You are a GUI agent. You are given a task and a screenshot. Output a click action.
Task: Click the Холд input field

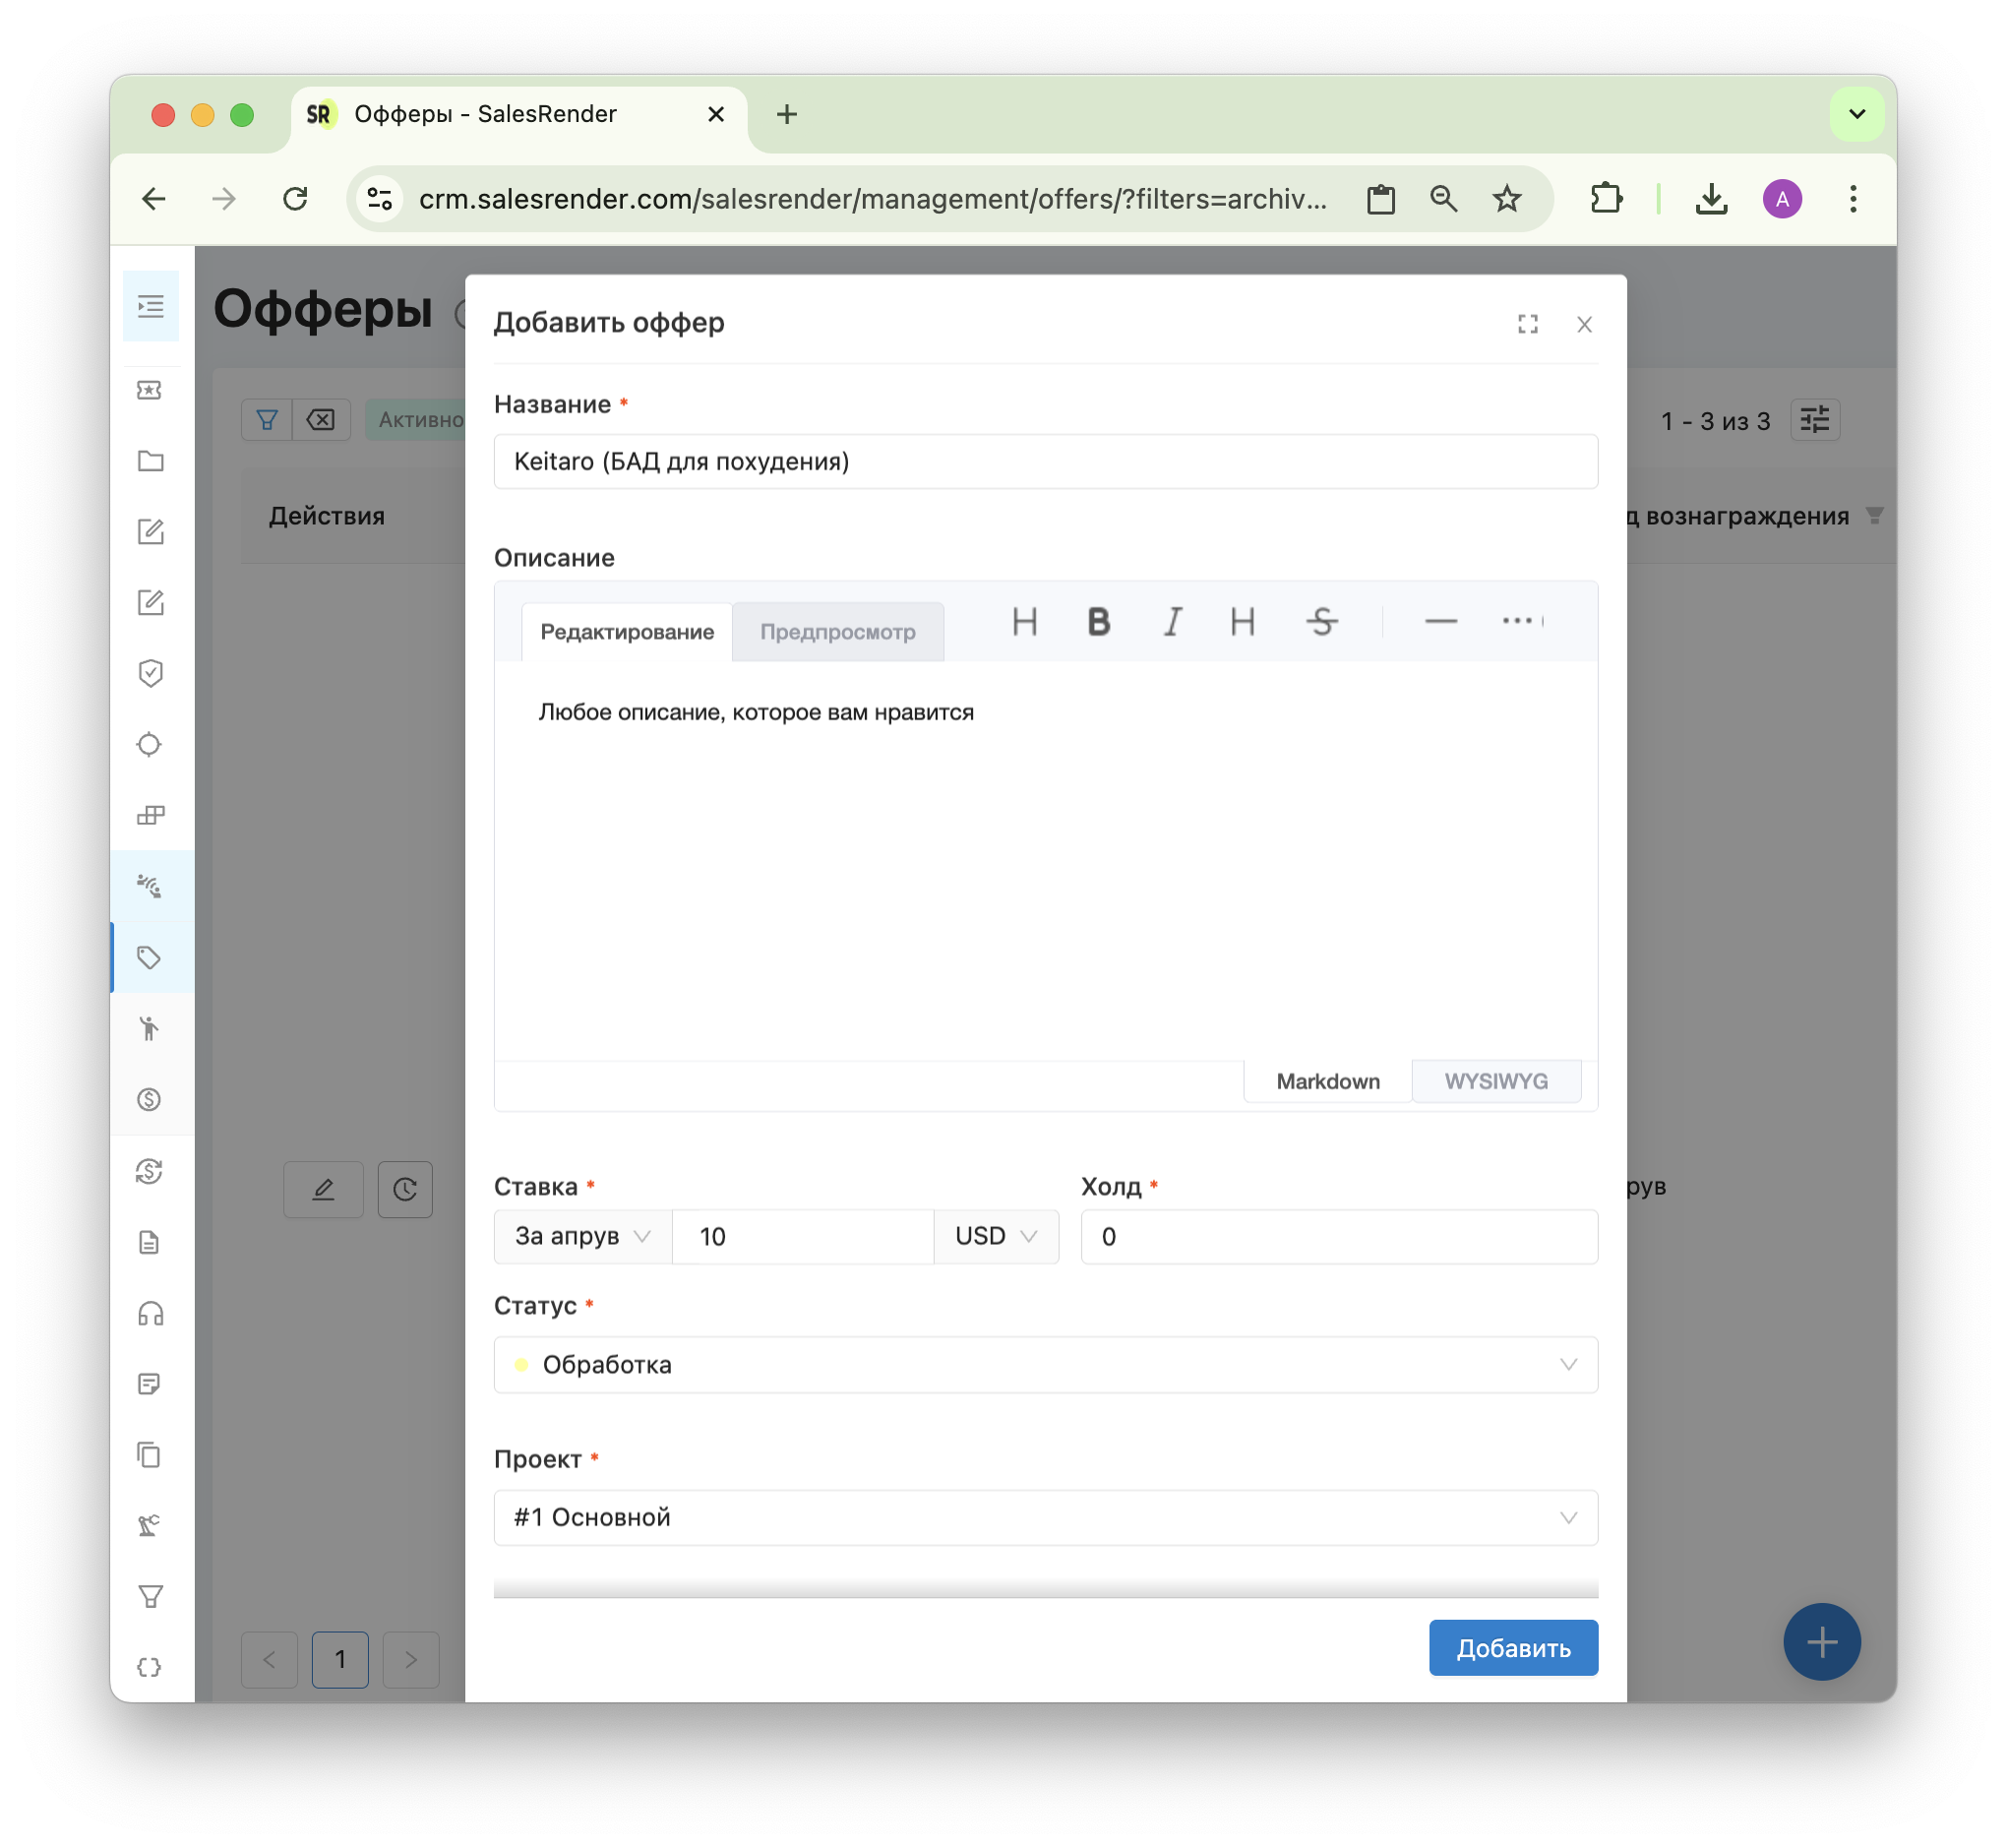tap(1339, 1238)
